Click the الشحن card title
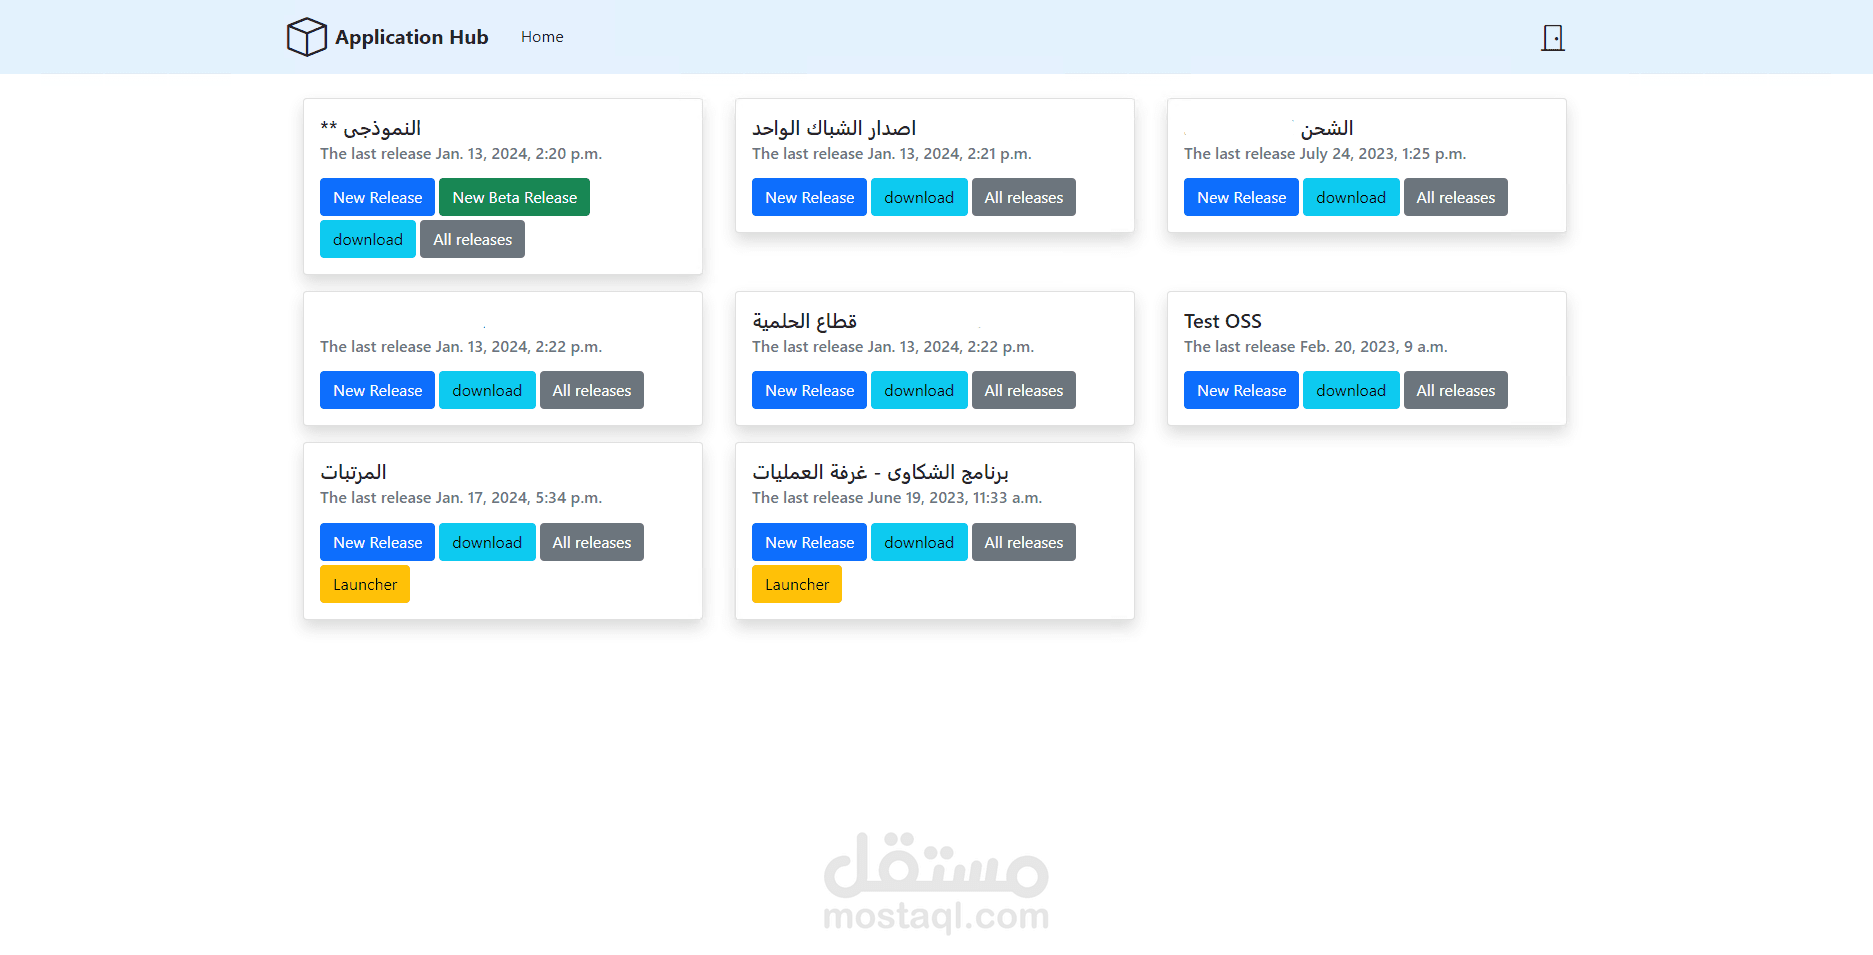This screenshot has height=955, width=1873. click(1327, 128)
